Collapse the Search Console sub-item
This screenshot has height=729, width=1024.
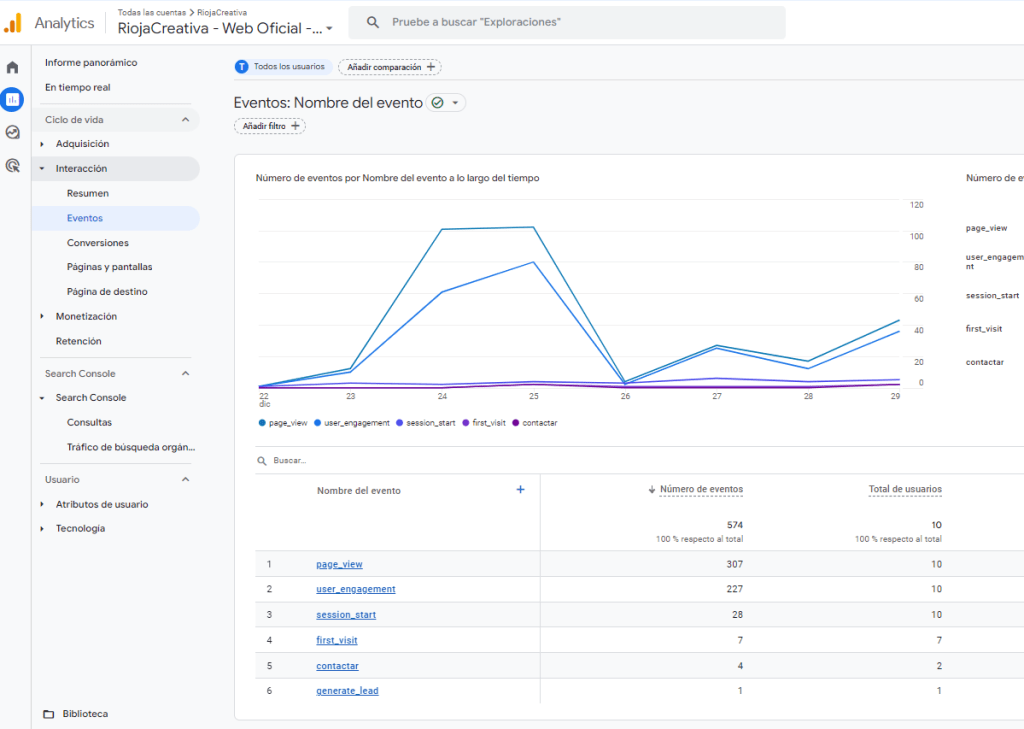pyautogui.click(x=42, y=398)
